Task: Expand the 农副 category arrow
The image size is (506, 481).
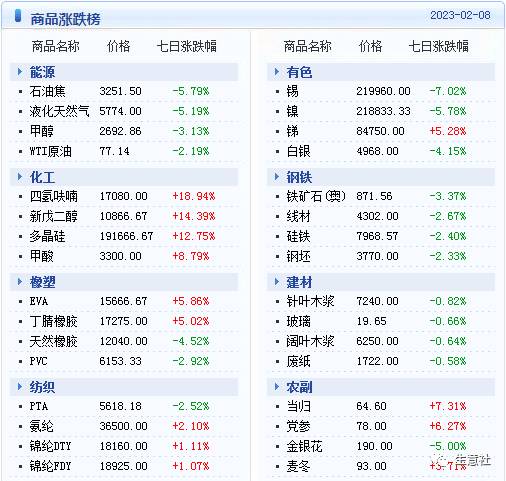Action: [277, 387]
